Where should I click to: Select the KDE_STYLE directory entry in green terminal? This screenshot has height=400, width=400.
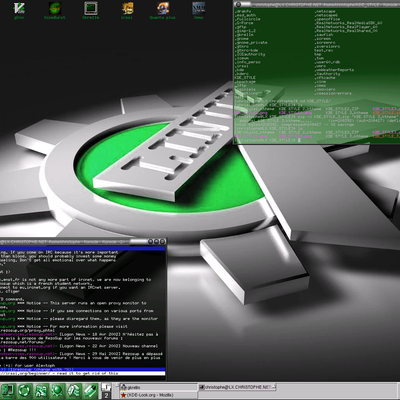coord(246,78)
